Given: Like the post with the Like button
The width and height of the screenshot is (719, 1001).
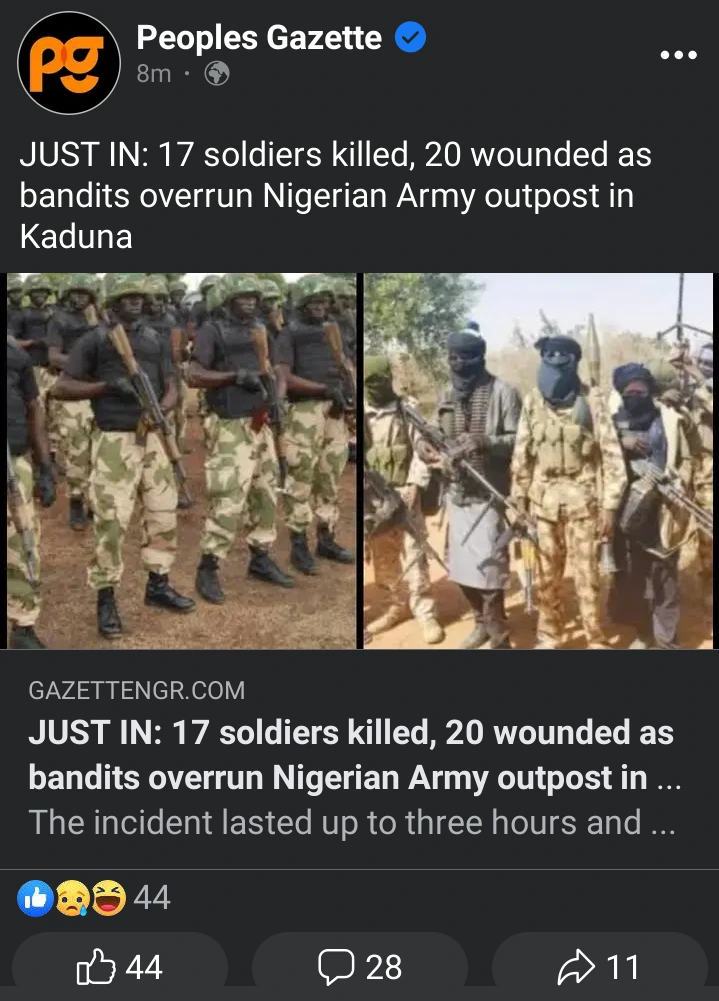Looking at the screenshot, I should [120, 967].
